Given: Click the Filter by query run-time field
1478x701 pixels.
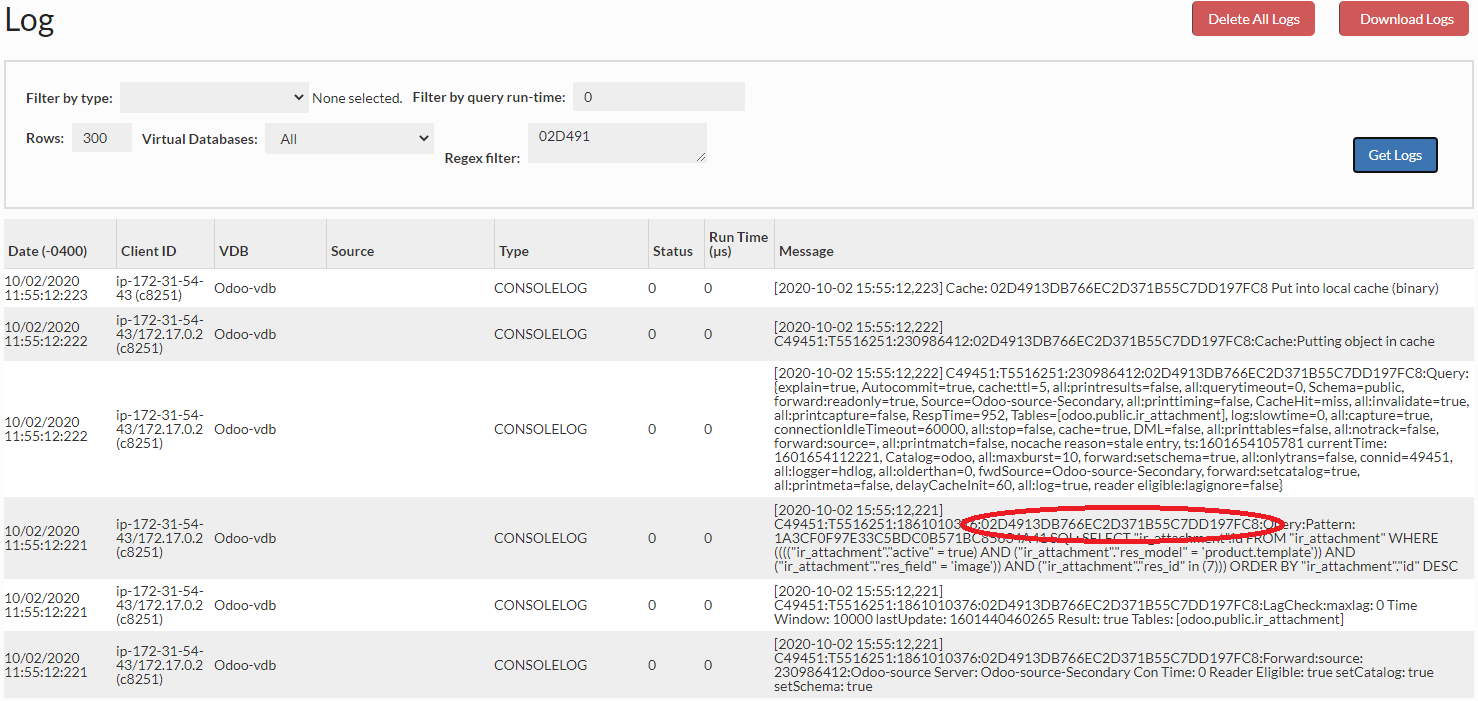Looking at the screenshot, I should click(x=658, y=97).
